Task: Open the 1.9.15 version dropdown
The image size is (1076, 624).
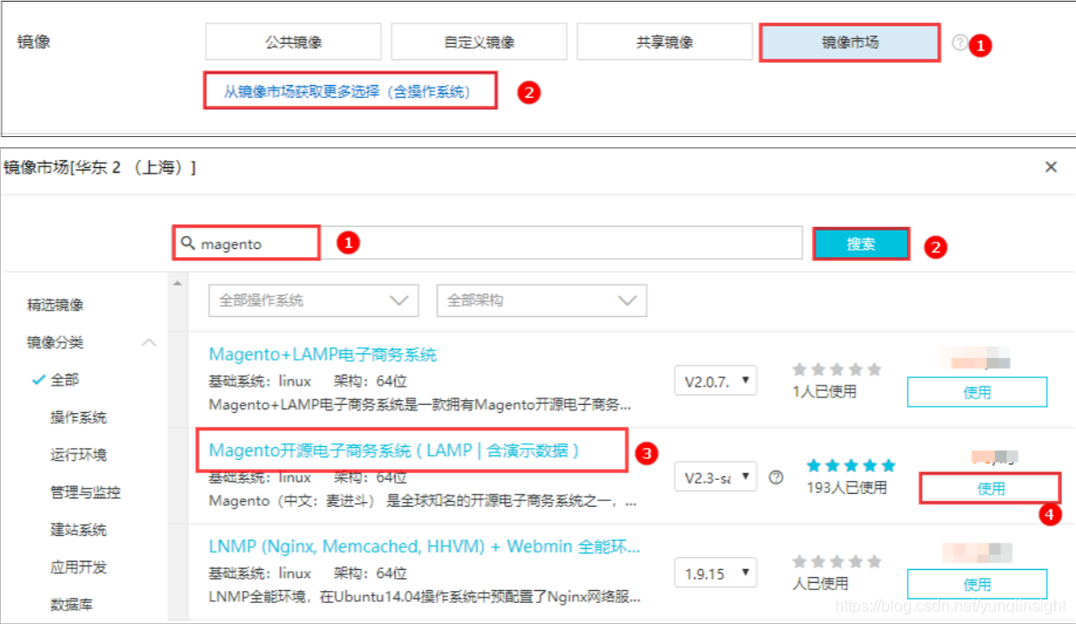Action: pyautogui.click(x=716, y=573)
